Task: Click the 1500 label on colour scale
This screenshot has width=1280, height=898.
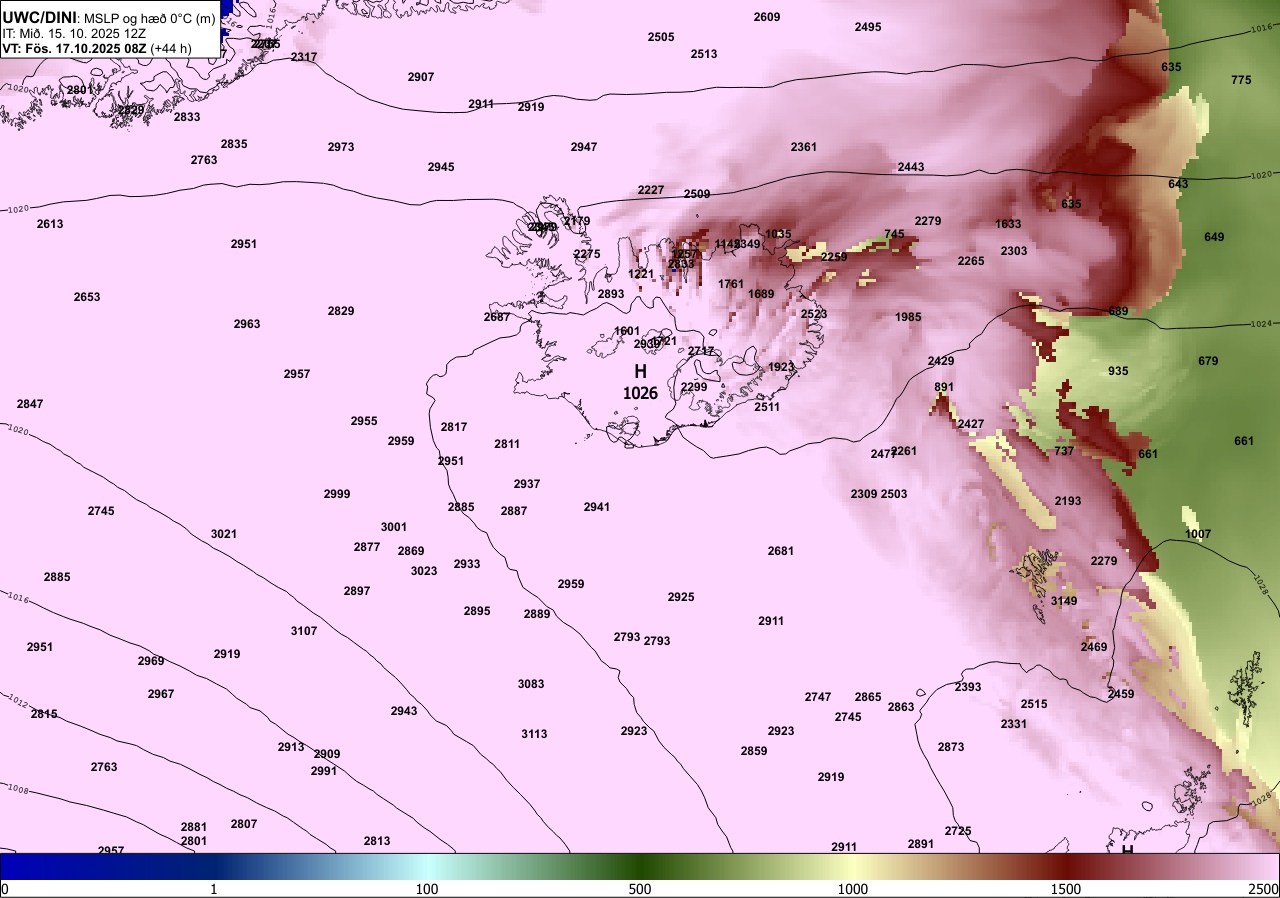Action: [x=1066, y=889]
